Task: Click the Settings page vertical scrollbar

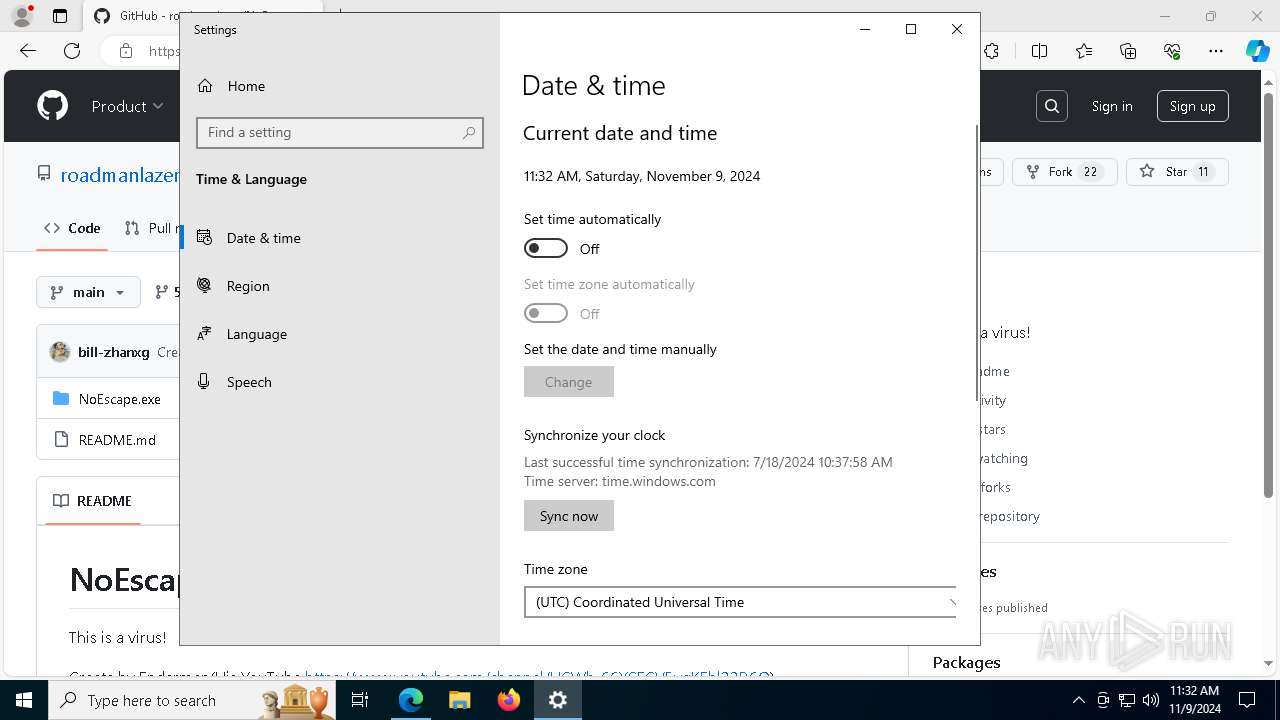Action: click(977, 262)
